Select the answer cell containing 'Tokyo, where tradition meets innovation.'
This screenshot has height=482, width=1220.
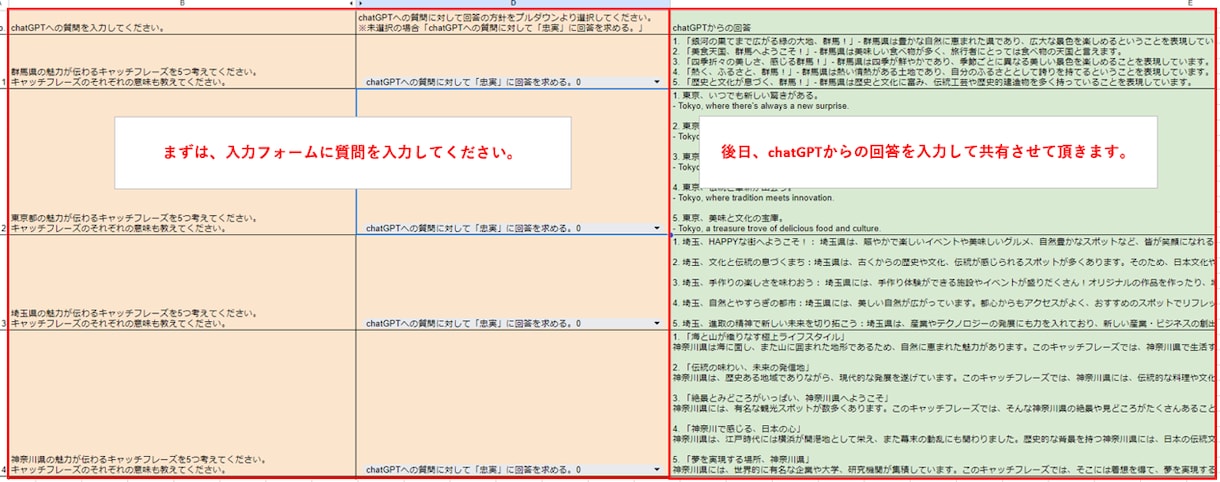point(944,161)
